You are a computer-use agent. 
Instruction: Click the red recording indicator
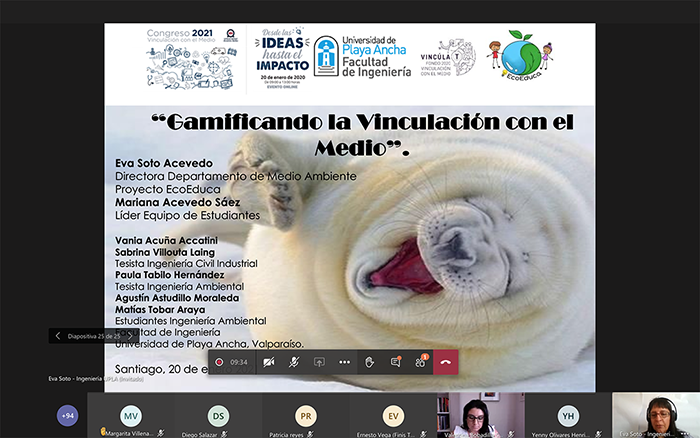[x=219, y=362]
